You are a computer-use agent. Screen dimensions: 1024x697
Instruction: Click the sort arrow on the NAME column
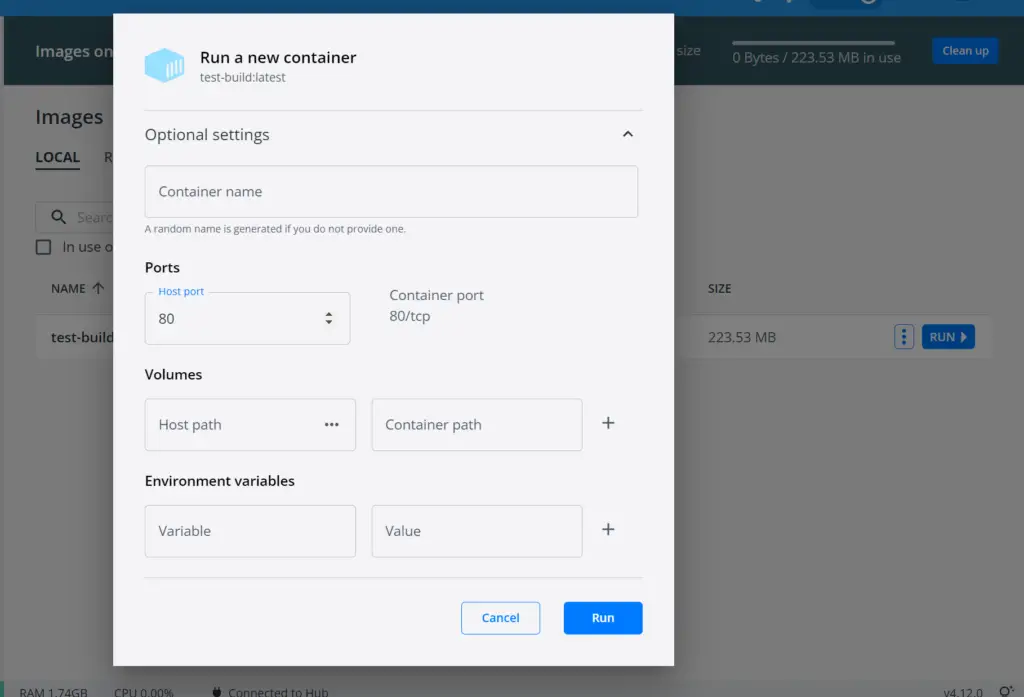[x=100, y=288]
